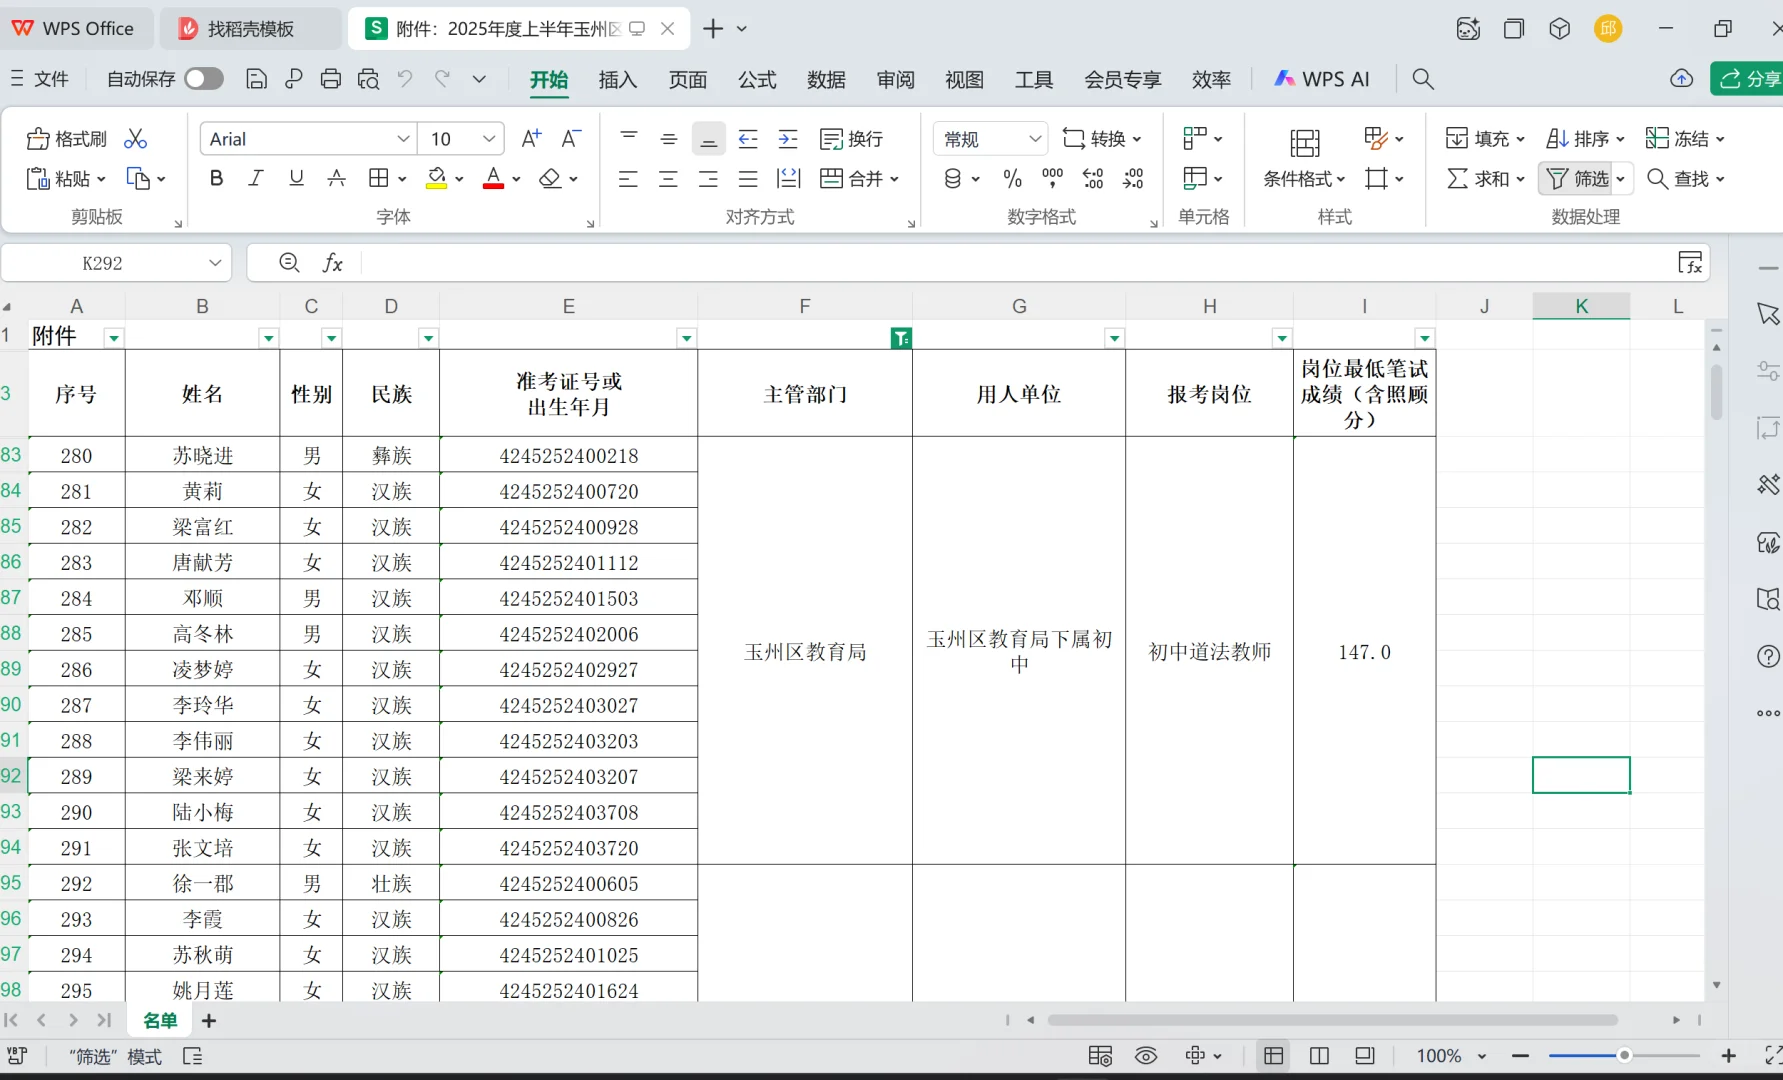Apply strikethrough formatting
Viewport: 1783px width, 1080px height.
pyautogui.click(x=336, y=178)
